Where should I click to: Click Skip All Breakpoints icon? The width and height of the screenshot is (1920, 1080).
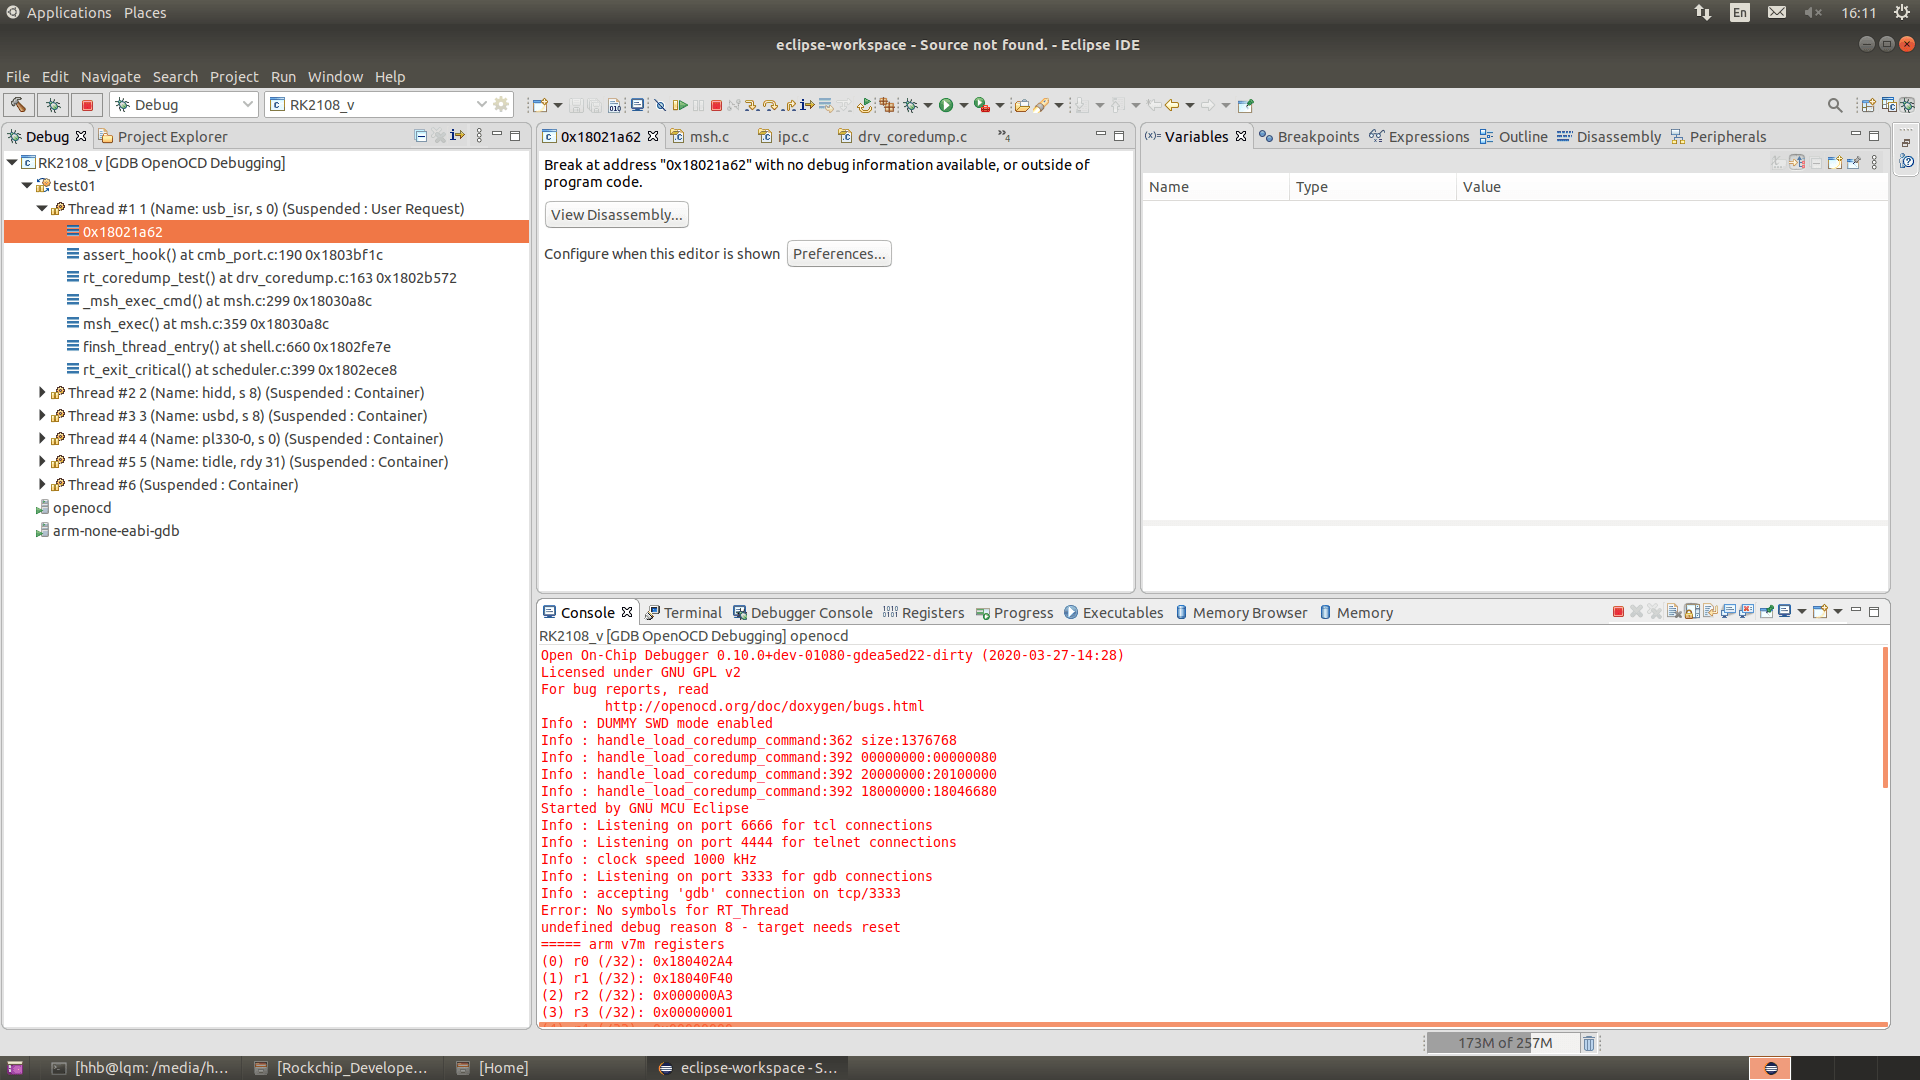[x=660, y=105]
